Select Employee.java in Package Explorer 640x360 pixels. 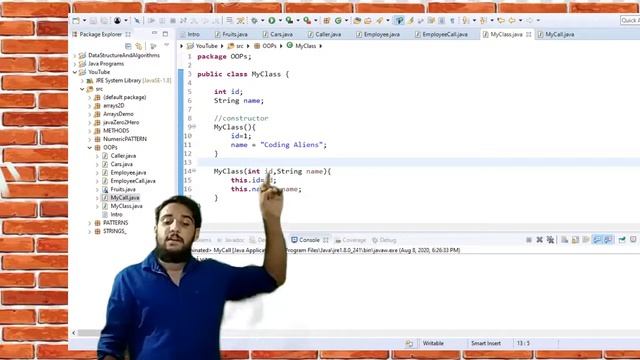pos(128,173)
